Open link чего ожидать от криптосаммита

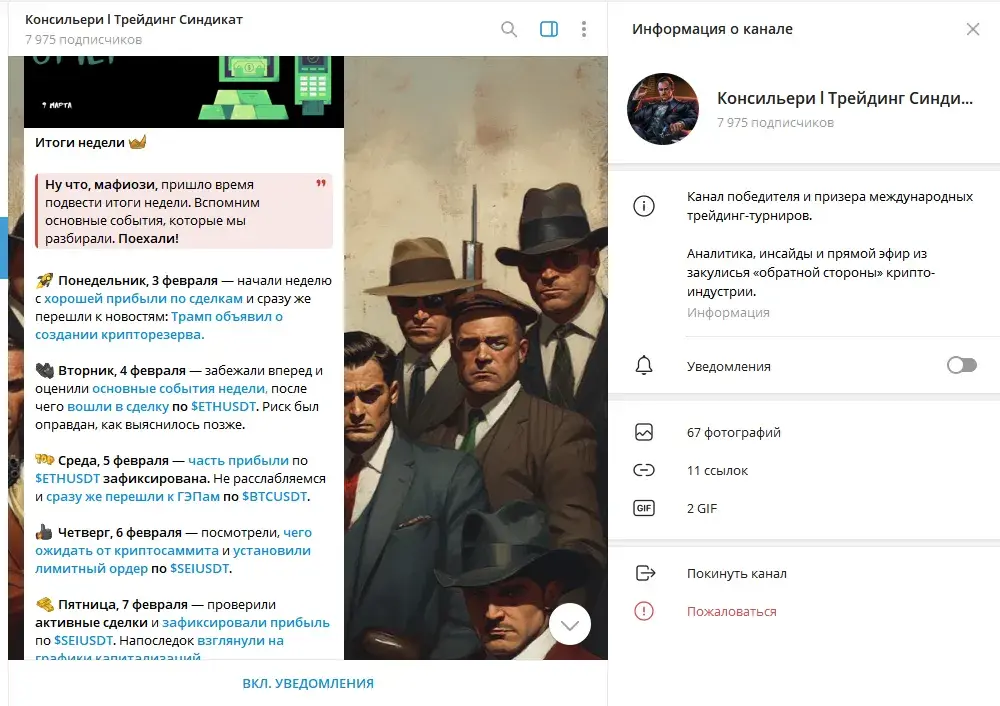(x=173, y=541)
